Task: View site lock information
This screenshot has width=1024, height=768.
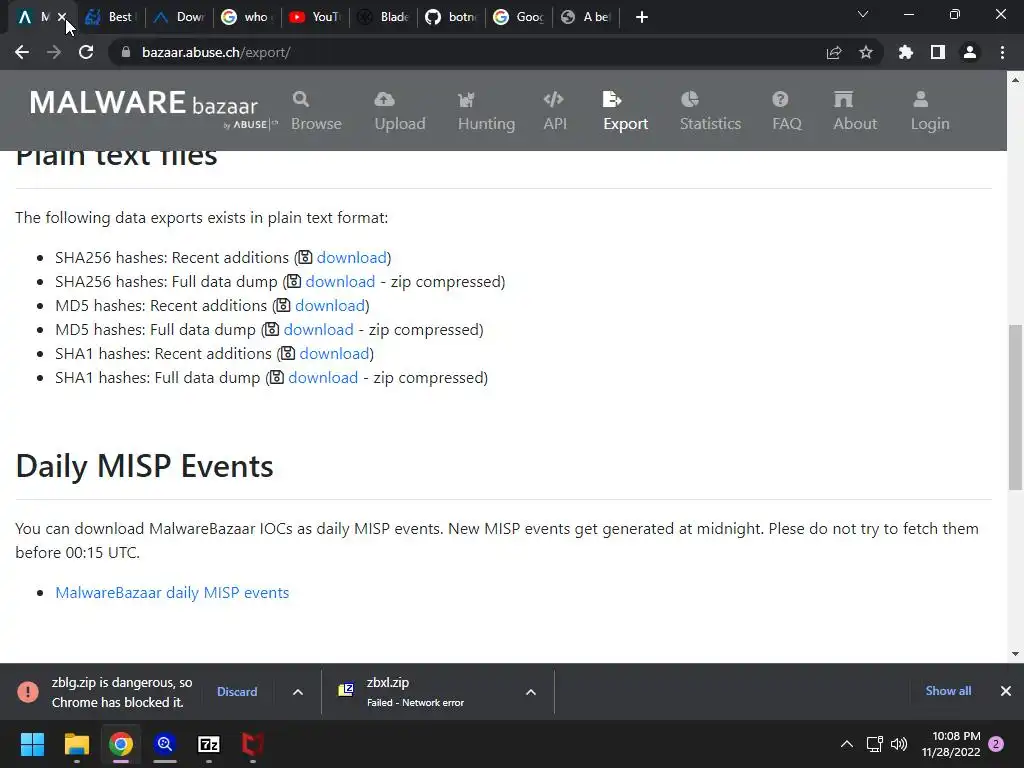Action: 125,52
